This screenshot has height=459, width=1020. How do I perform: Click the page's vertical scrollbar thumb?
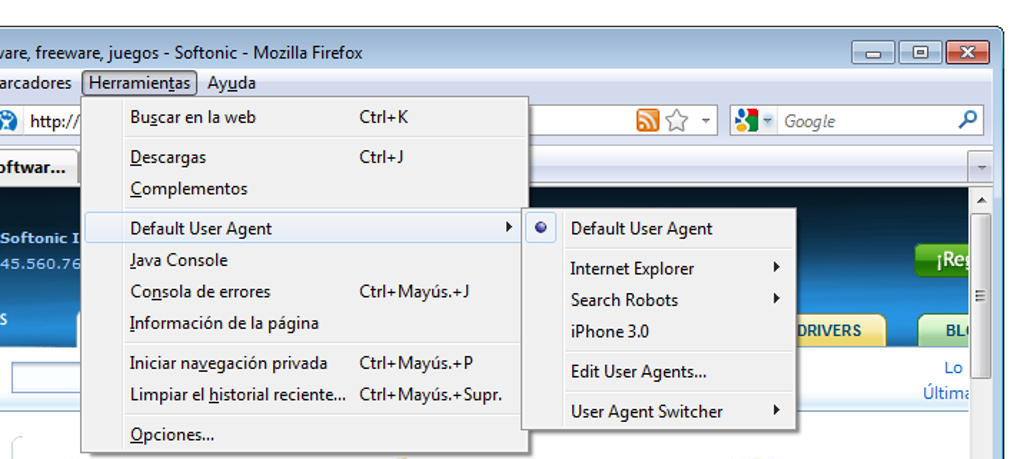(x=981, y=295)
